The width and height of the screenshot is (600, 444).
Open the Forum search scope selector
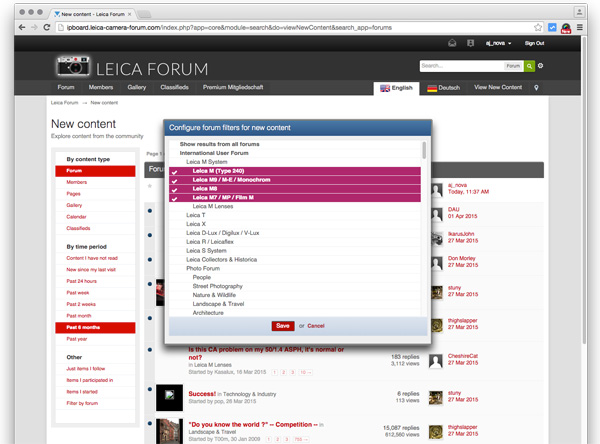[512, 66]
